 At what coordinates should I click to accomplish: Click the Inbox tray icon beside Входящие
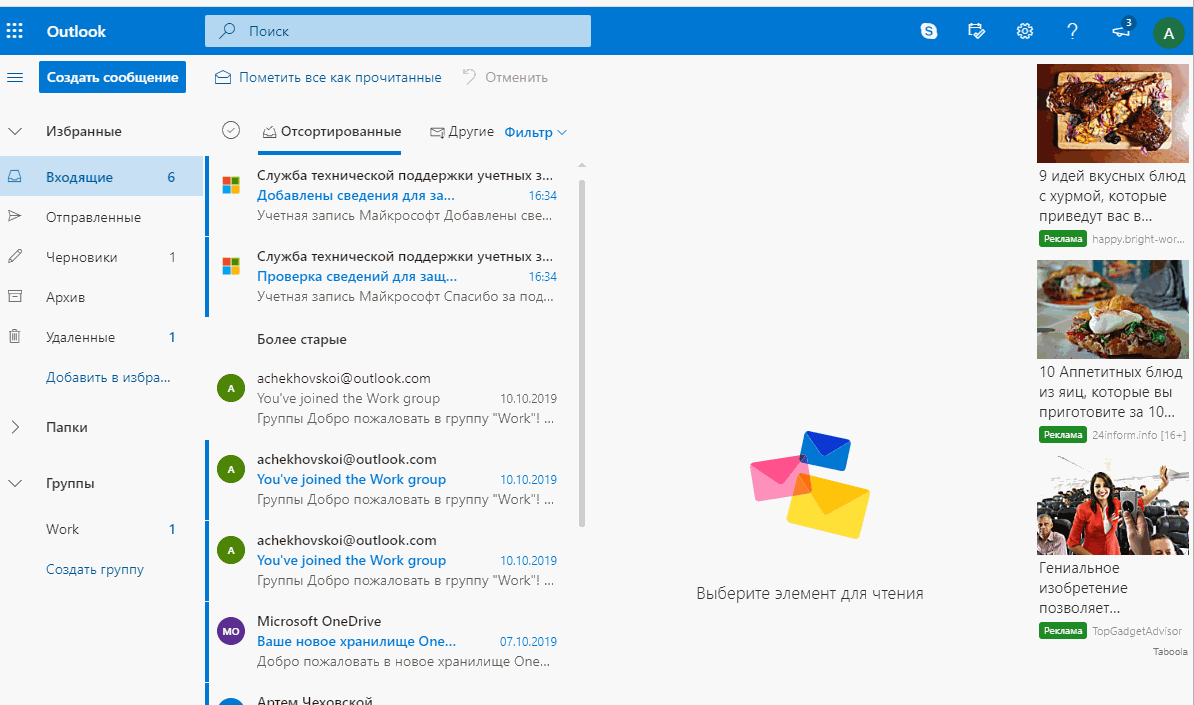14,177
